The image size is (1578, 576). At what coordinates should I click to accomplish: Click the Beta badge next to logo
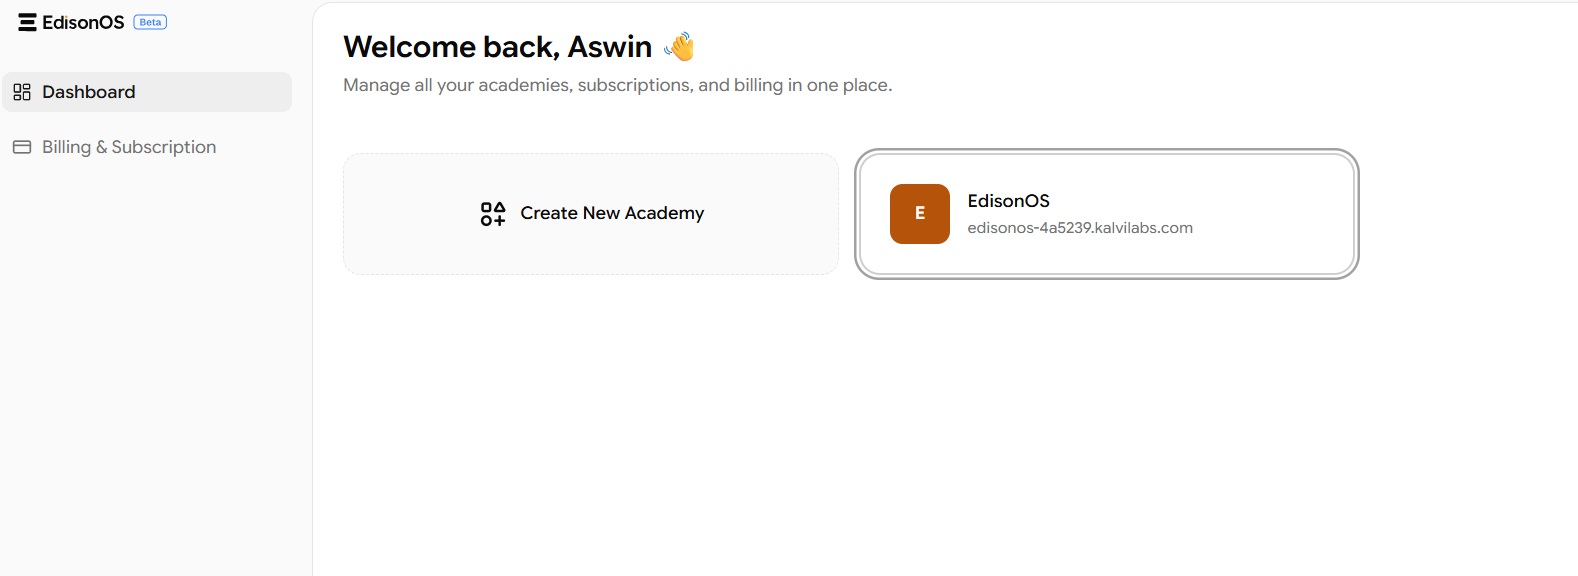[x=150, y=22]
